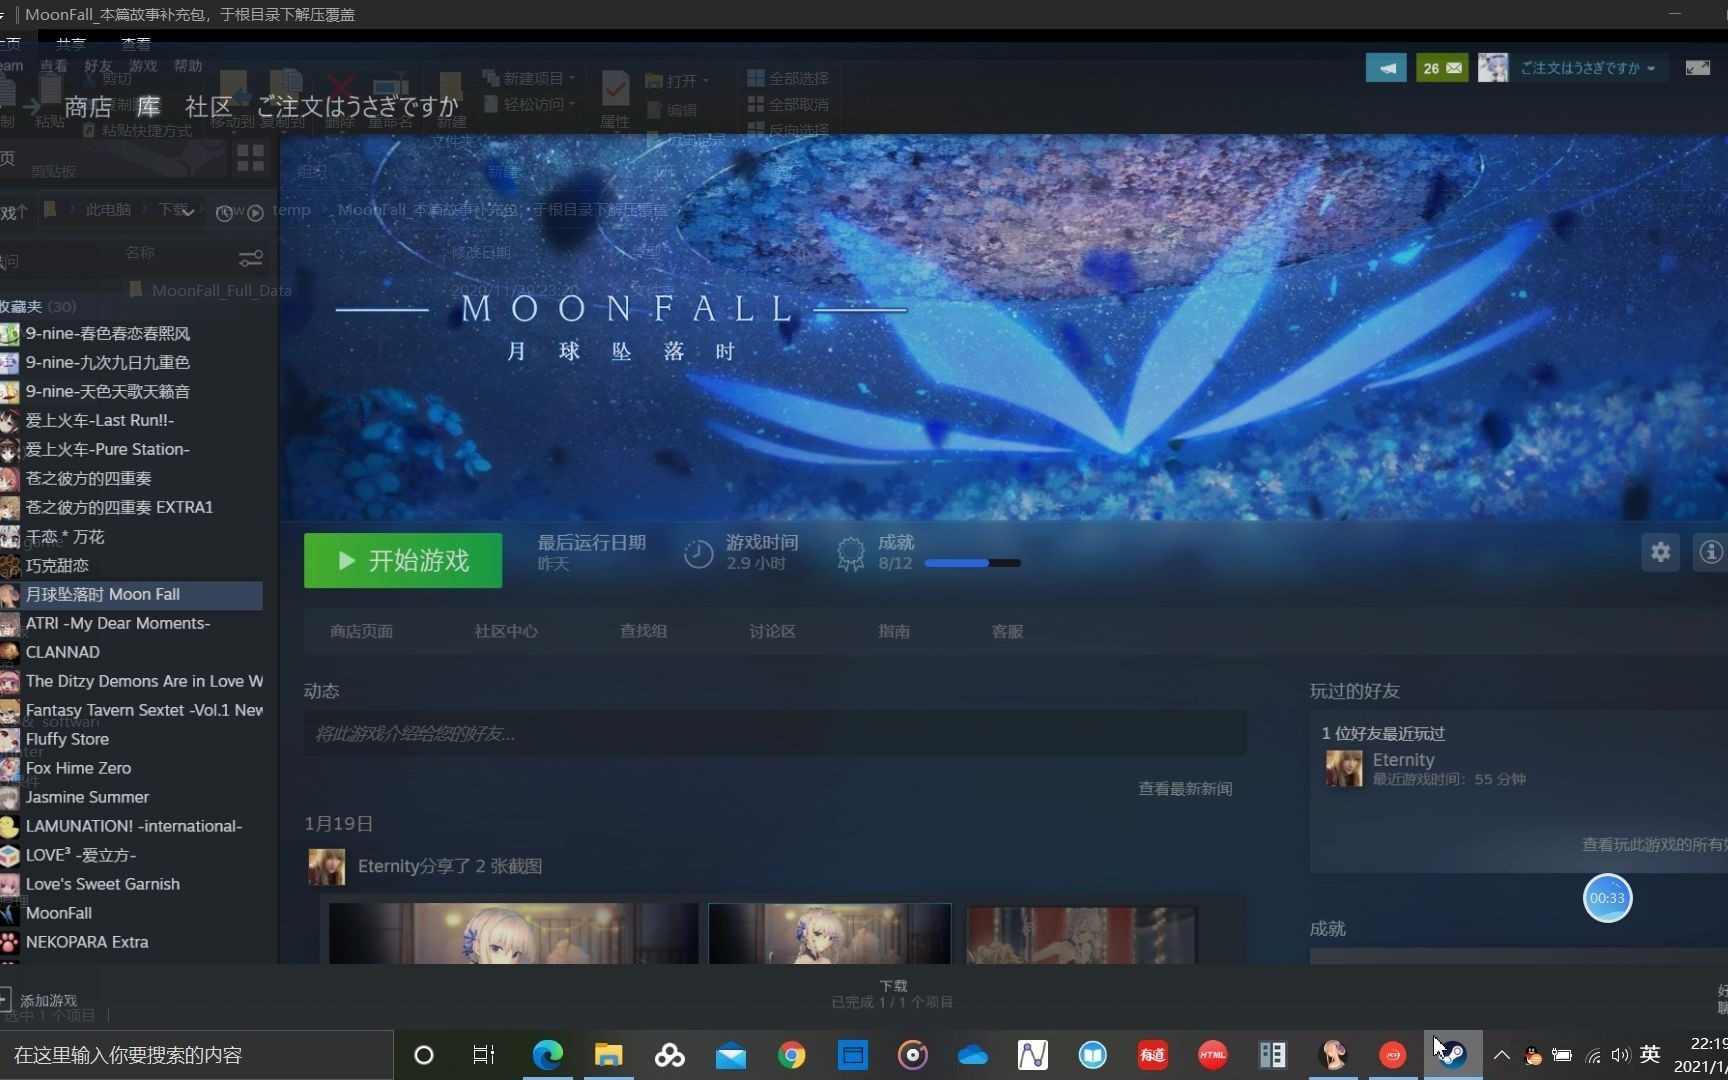Open the ご注文はうさぎですか profile tab

[358, 107]
